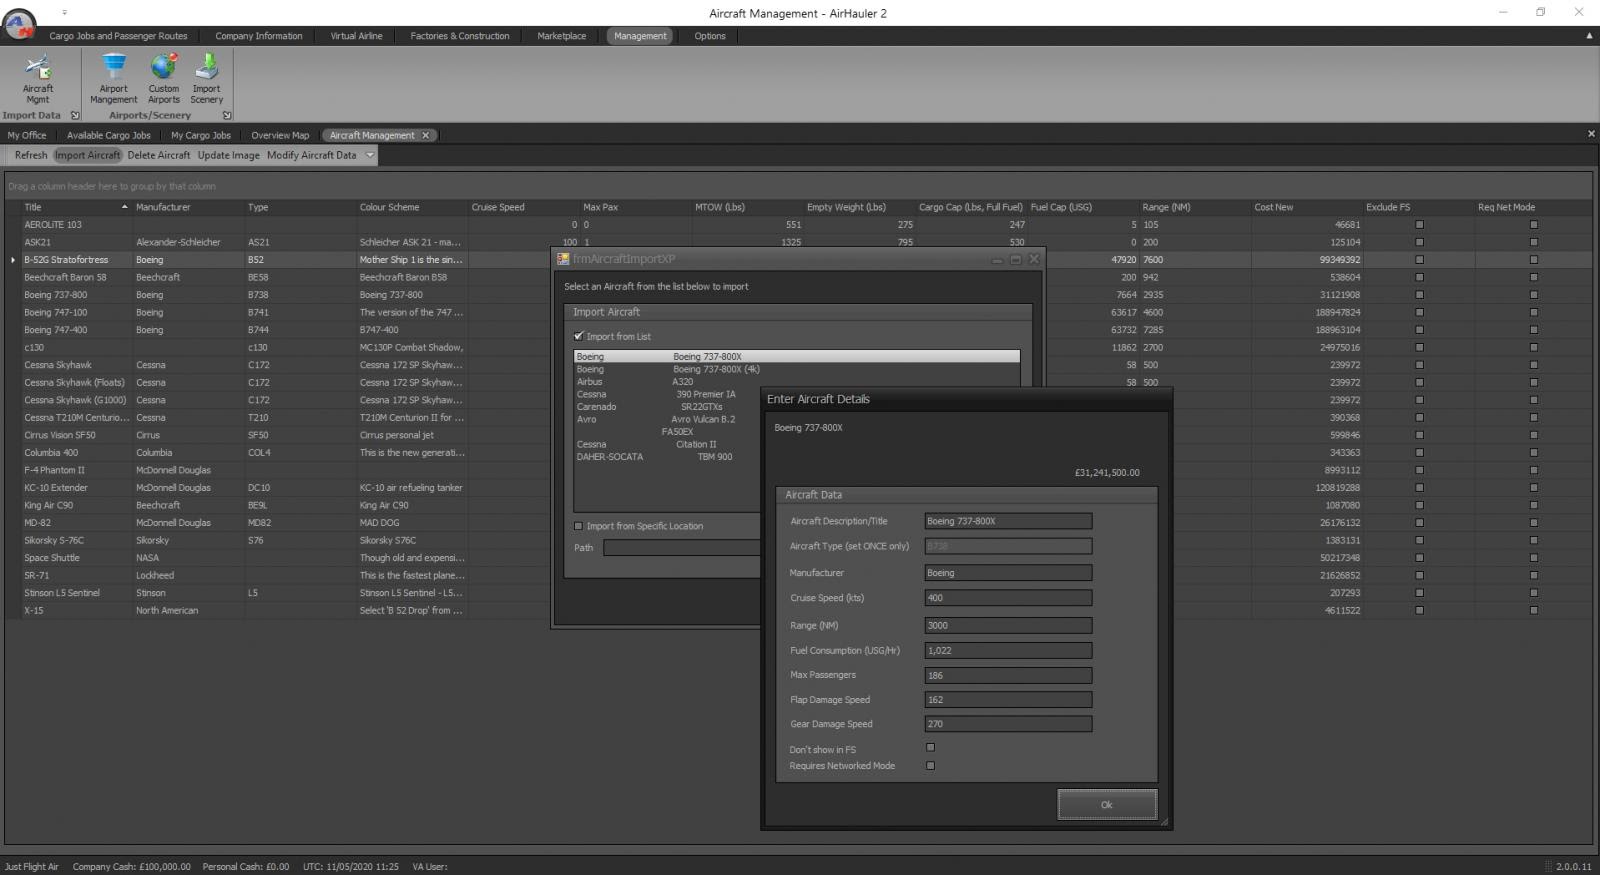
Task: Expand the Airports/Scenery group launcher
Action: point(227,116)
